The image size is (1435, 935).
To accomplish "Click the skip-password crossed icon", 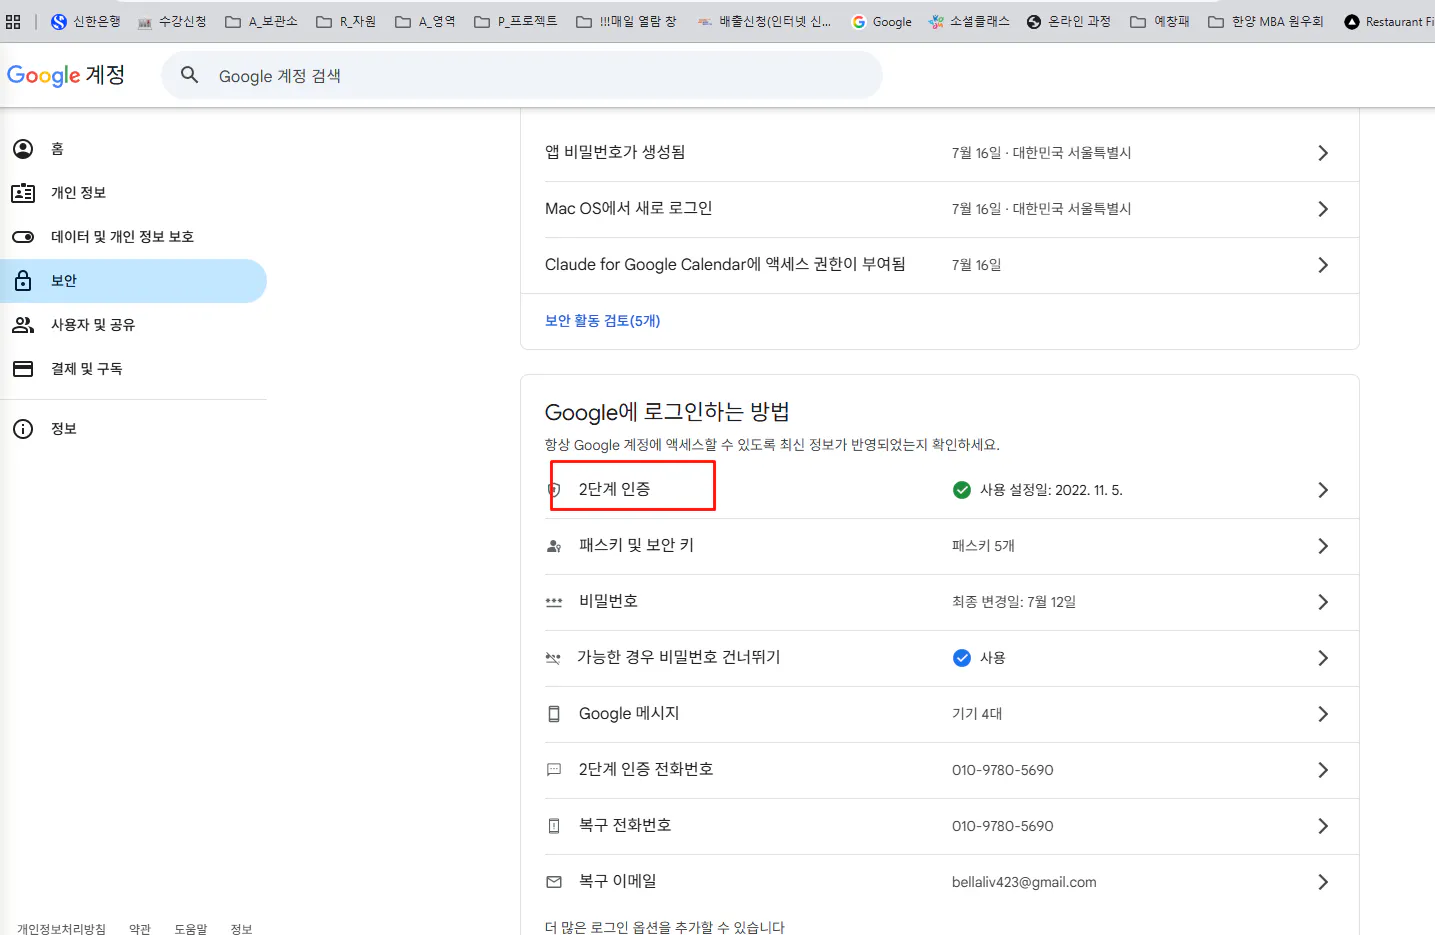I will tap(553, 658).
